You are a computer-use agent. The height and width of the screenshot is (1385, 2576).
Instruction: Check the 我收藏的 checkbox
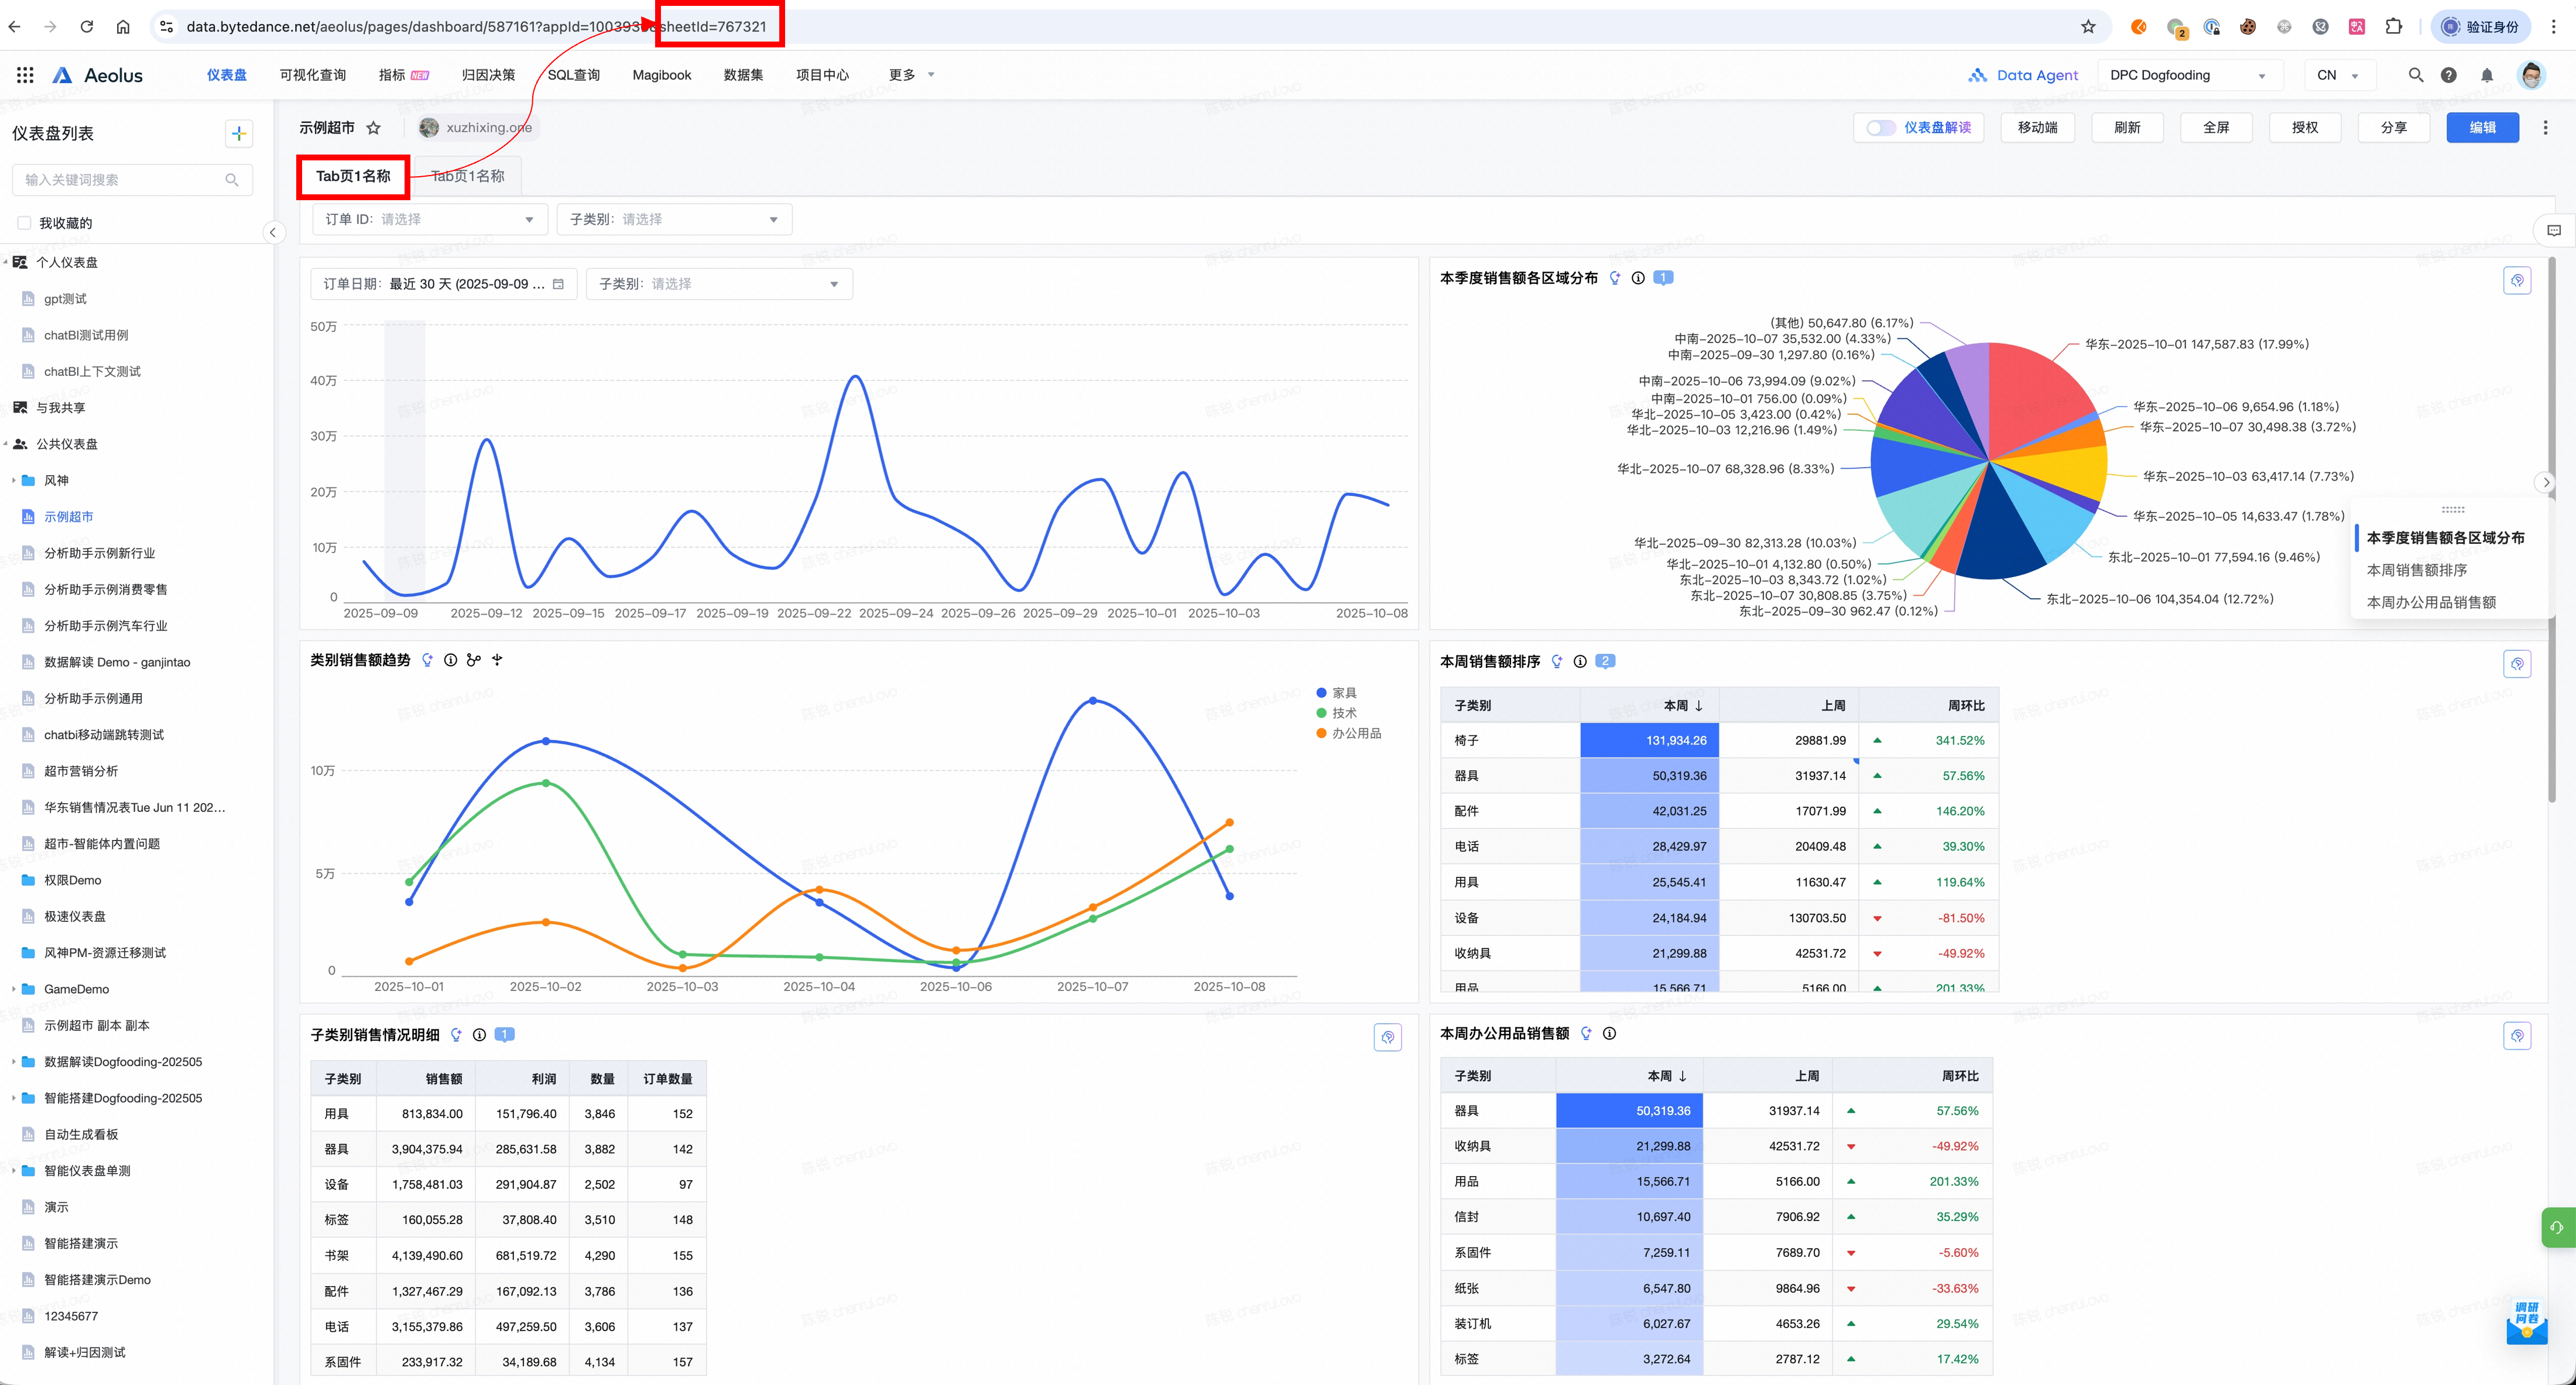[x=24, y=223]
